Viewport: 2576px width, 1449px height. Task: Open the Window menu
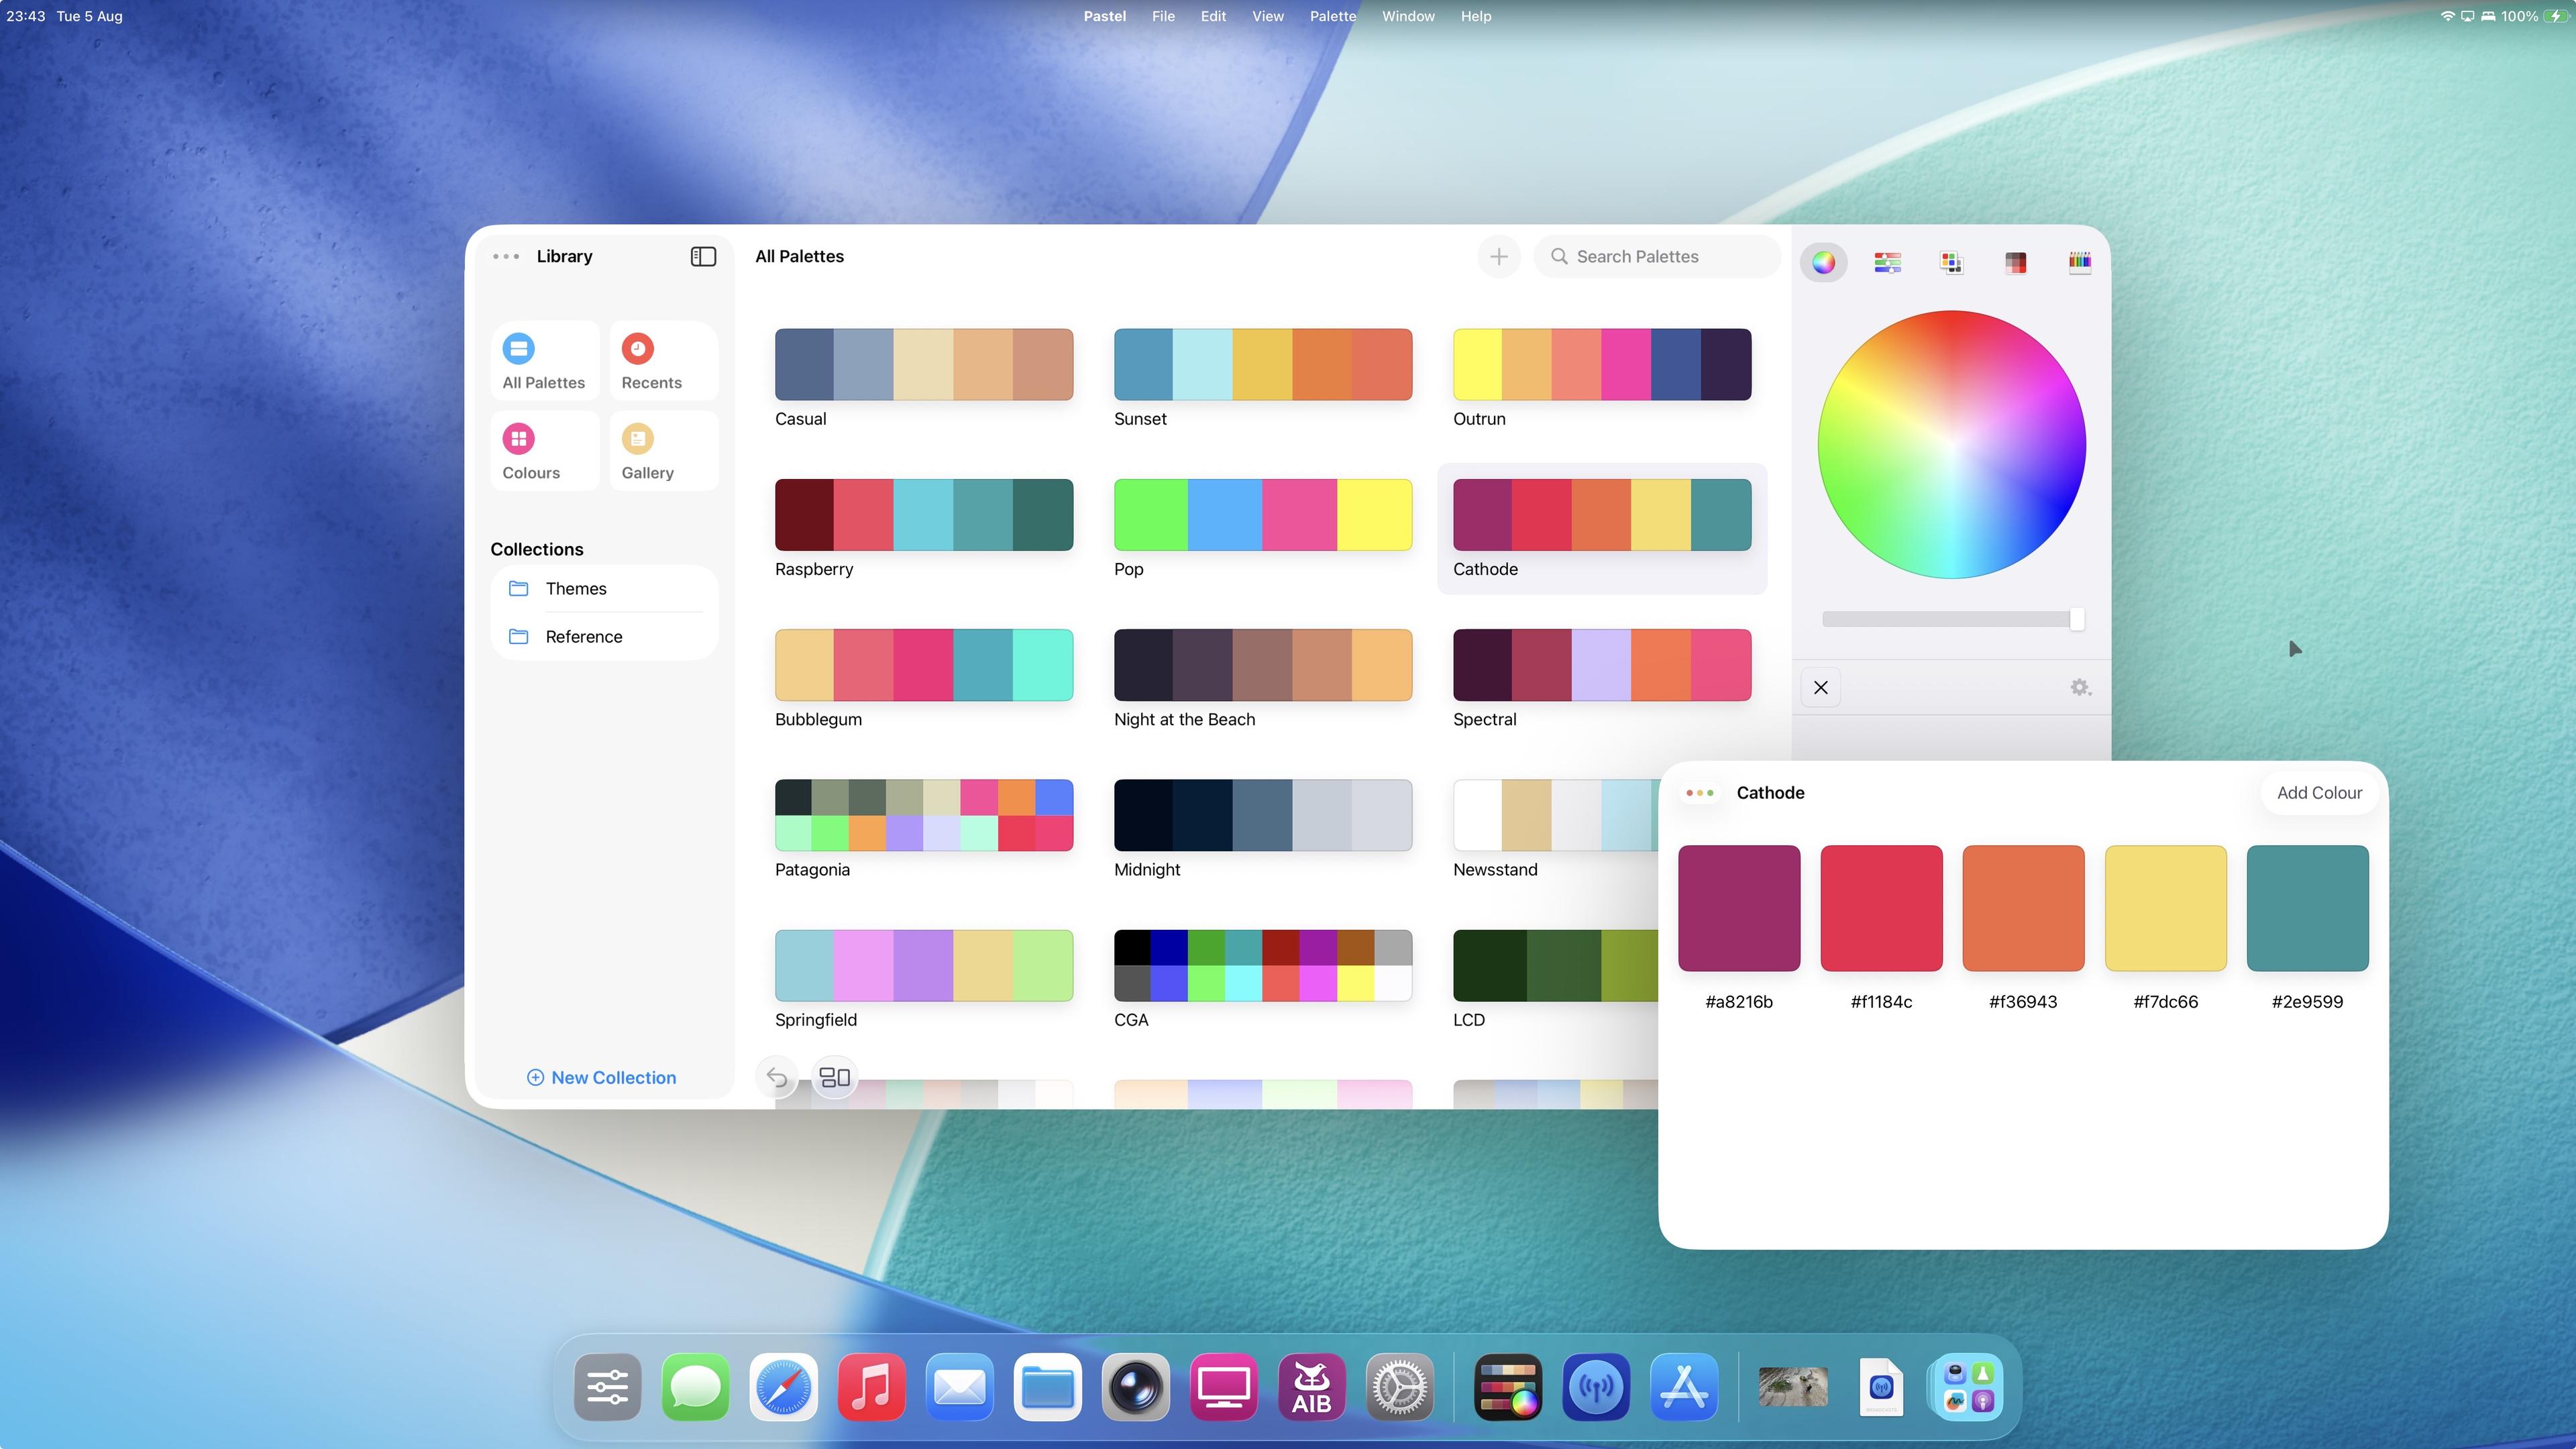[x=1408, y=16]
